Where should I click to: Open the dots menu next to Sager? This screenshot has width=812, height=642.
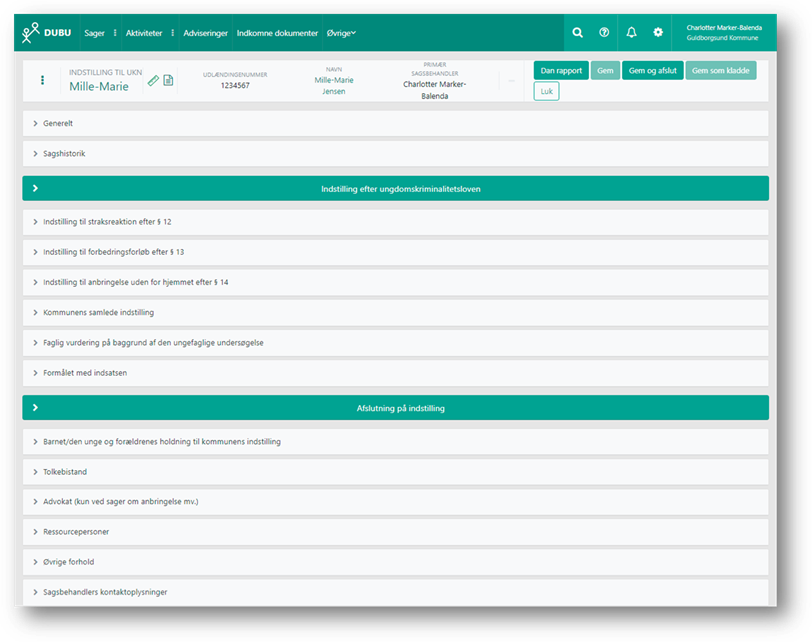115,33
